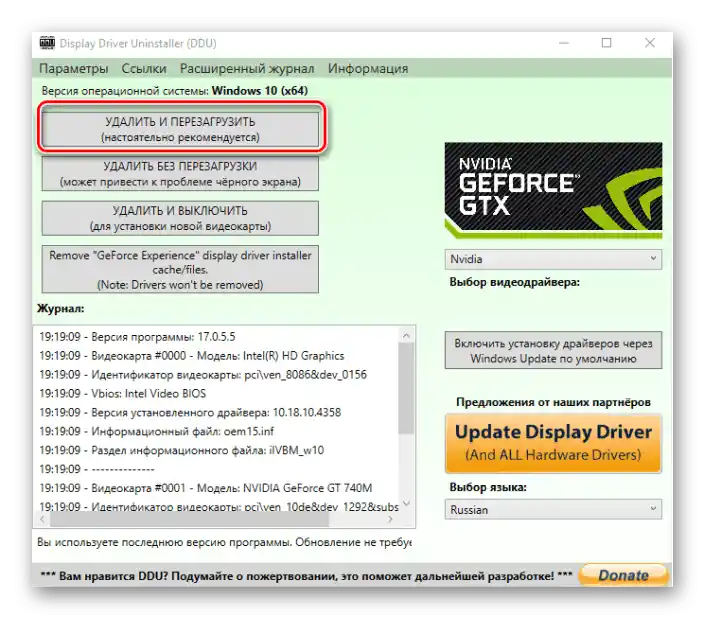This screenshot has height=619, width=705.
Task: Select log line 'Модель: Intel(R) HD Graphics'
Action: click(192, 356)
